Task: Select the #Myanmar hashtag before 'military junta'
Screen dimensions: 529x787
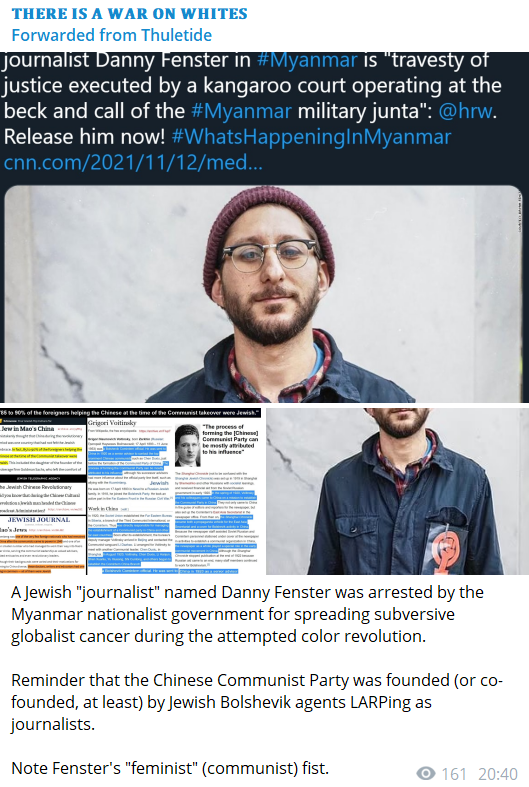Action: [x=241, y=111]
